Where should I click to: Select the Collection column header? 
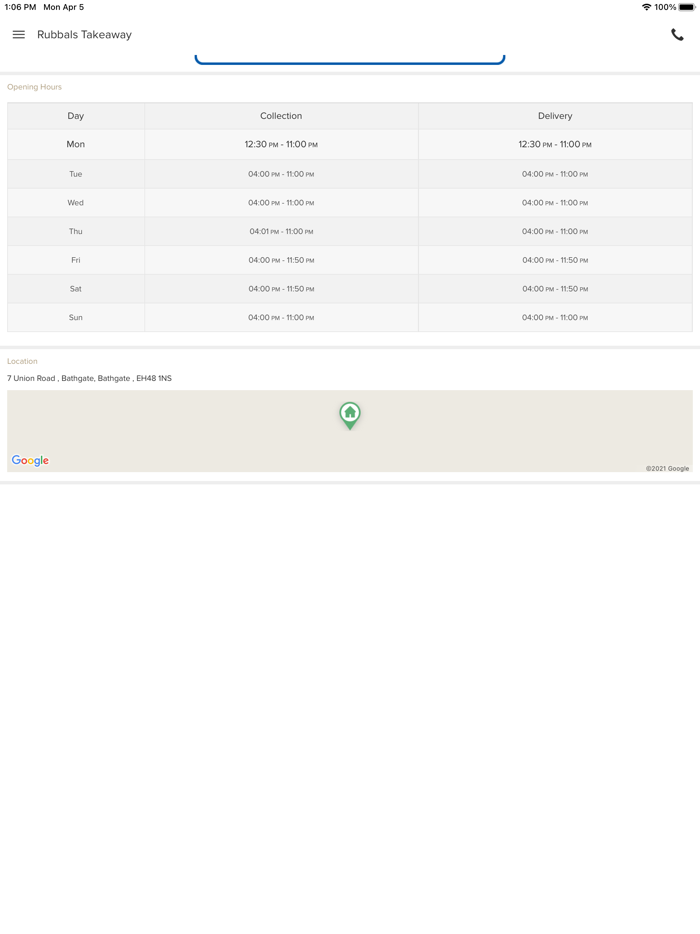click(x=281, y=116)
